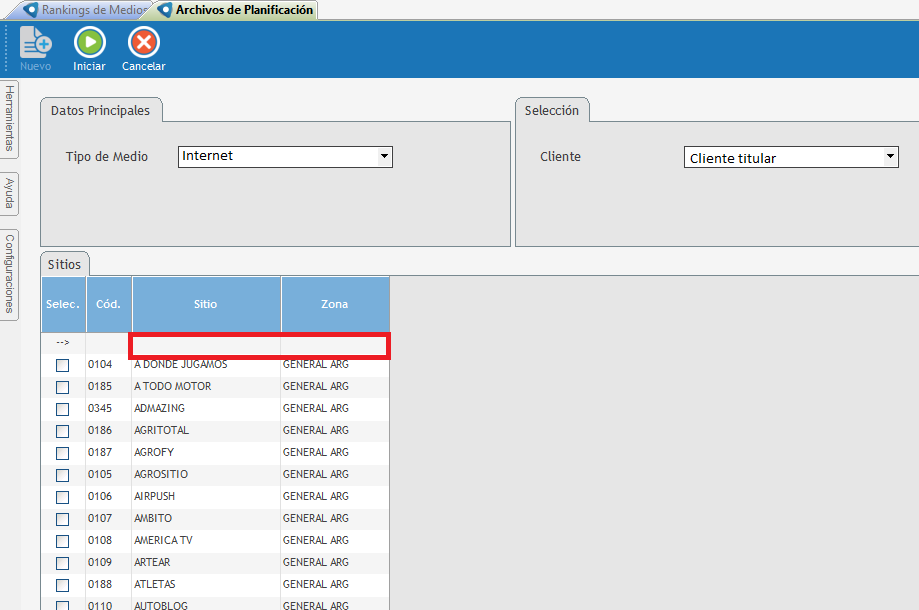Open the Ayuda side panel tab
This screenshot has height=610, width=919.
[x=9, y=193]
